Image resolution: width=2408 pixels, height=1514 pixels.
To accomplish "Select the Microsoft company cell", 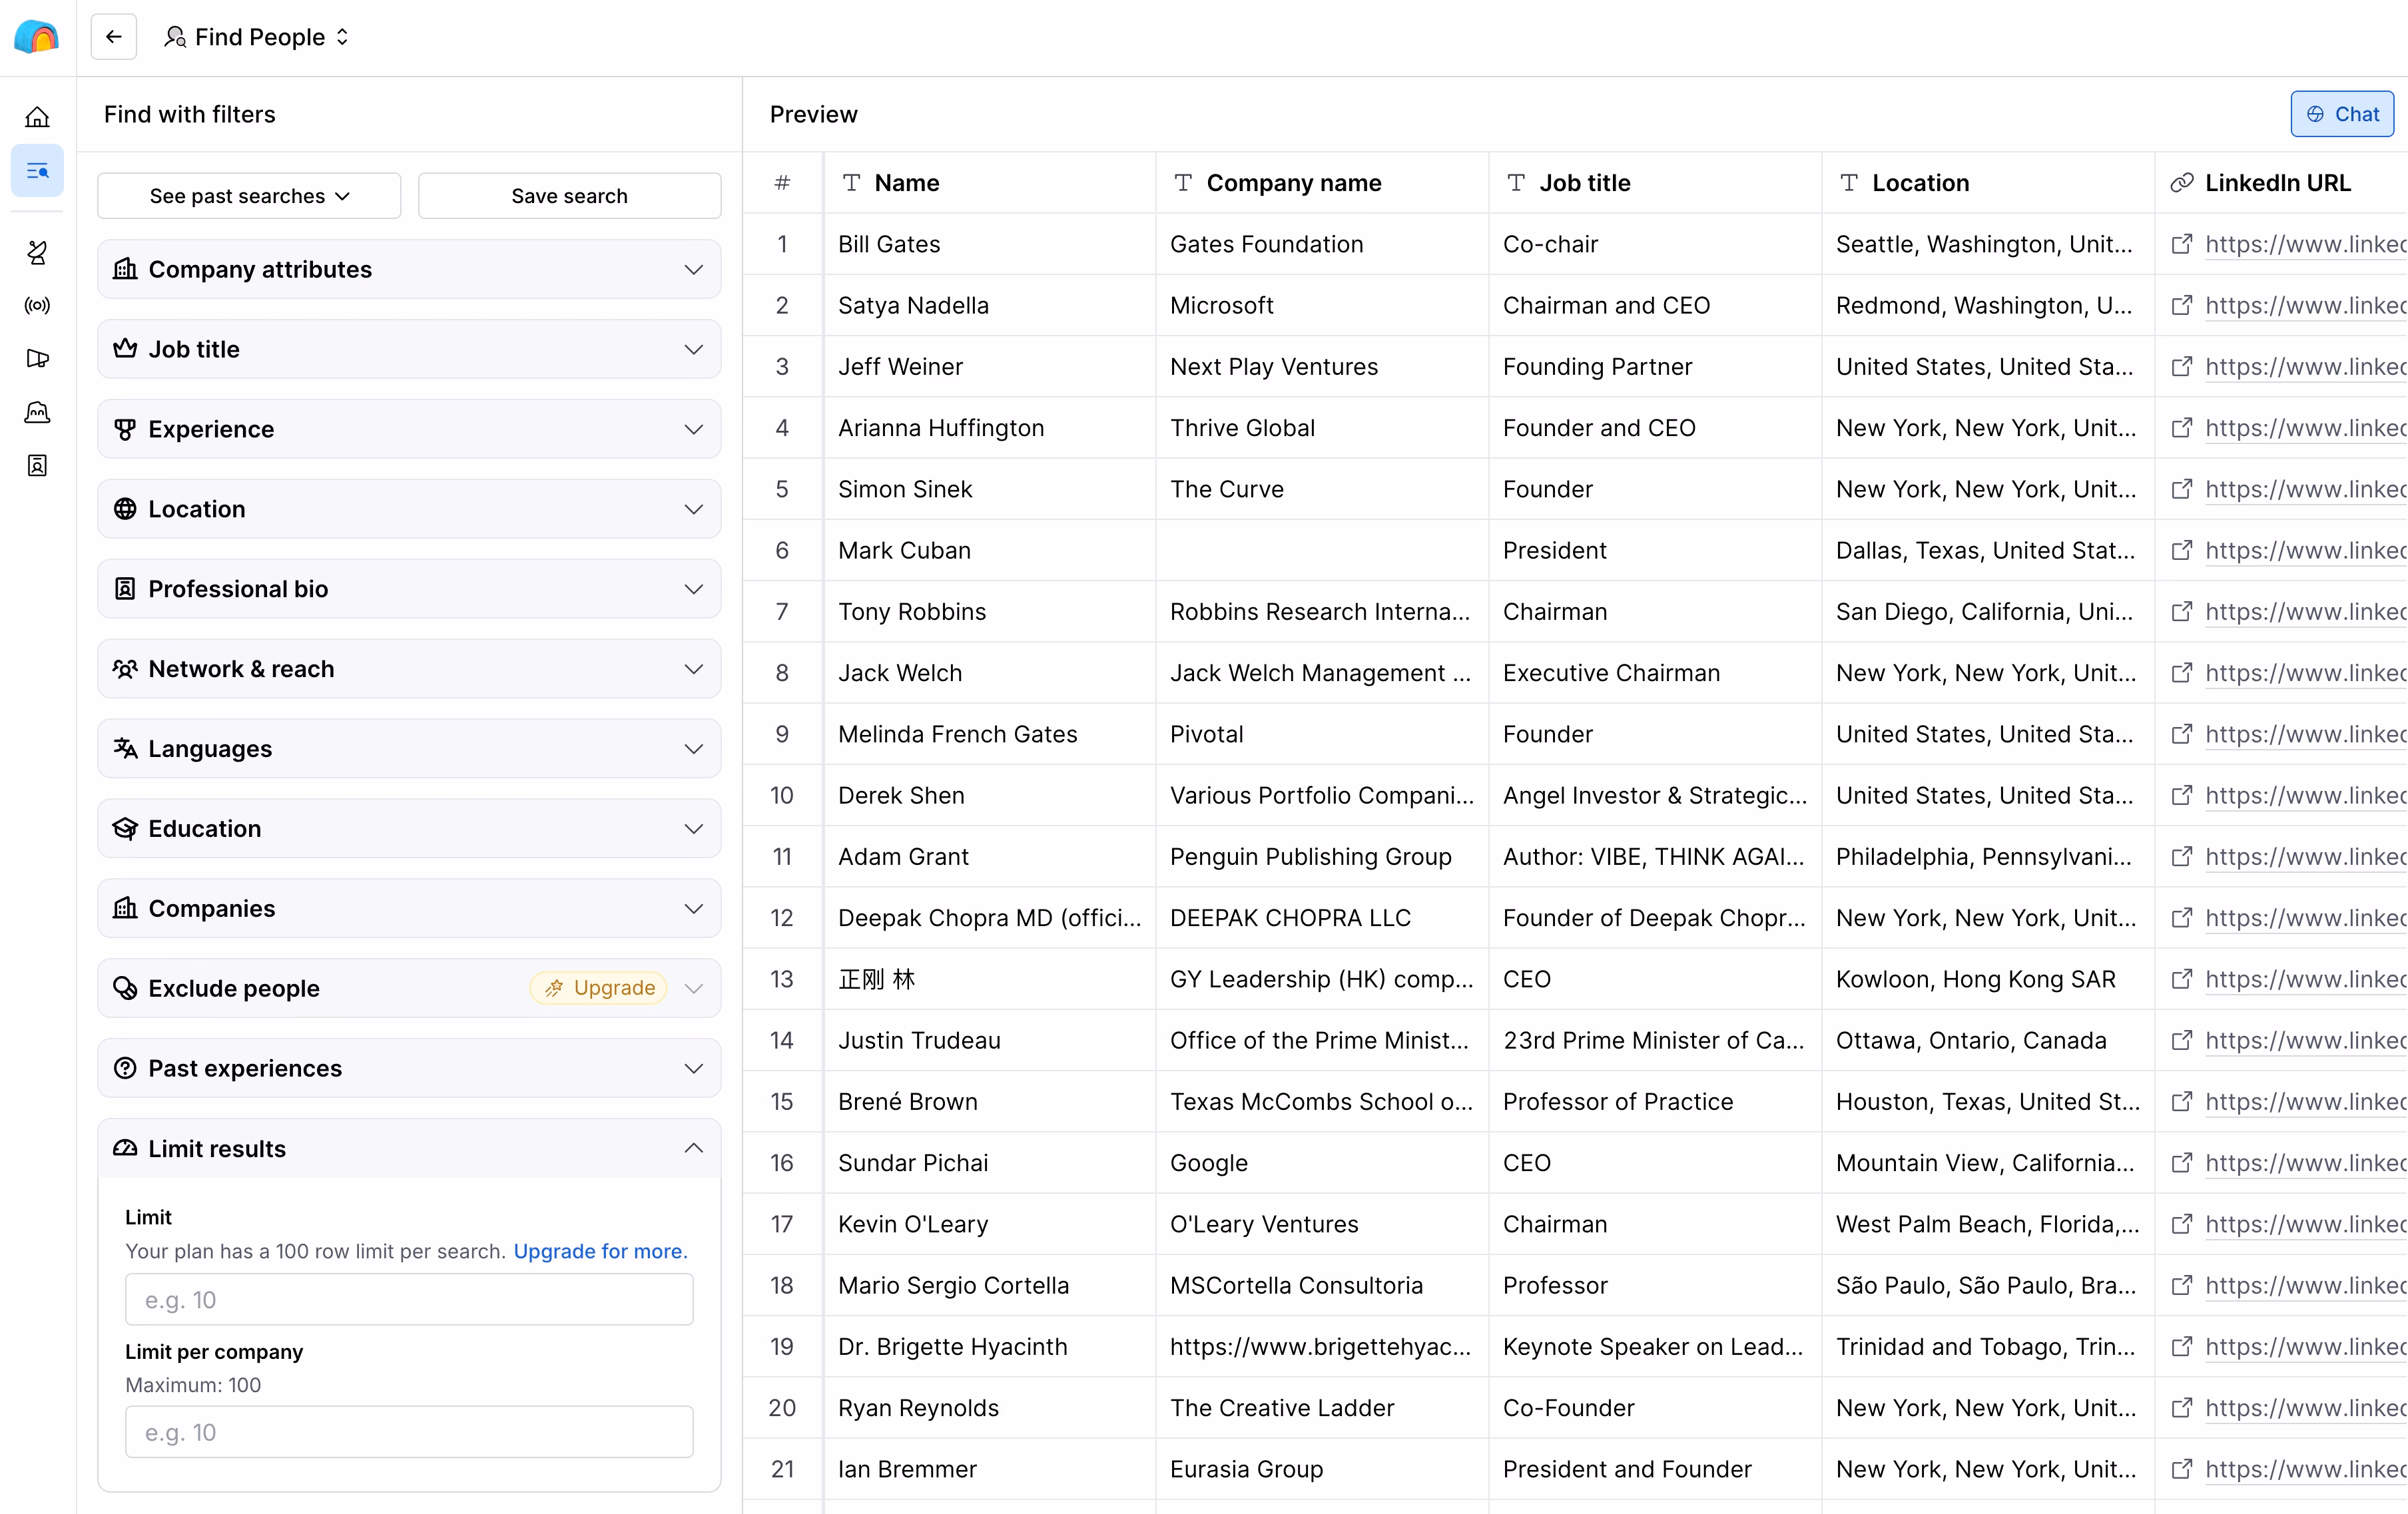I will [x=1322, y=305].
